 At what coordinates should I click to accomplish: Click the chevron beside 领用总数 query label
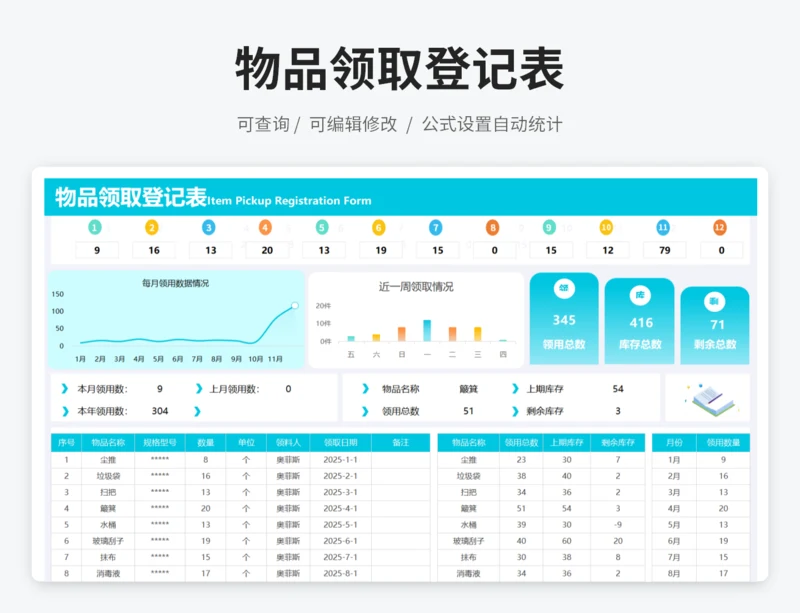pos(365,411)
